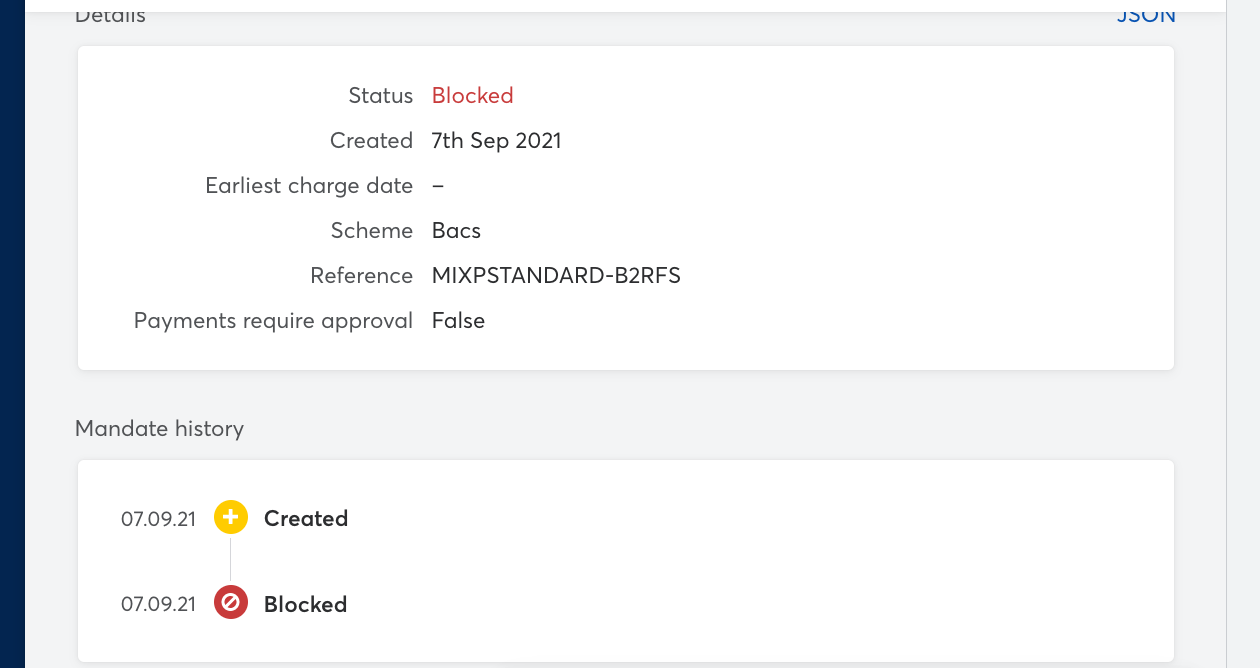Viewport: 1260px width, 668px height.
Task: Click the Scheme field label
Action: point(372,231)
